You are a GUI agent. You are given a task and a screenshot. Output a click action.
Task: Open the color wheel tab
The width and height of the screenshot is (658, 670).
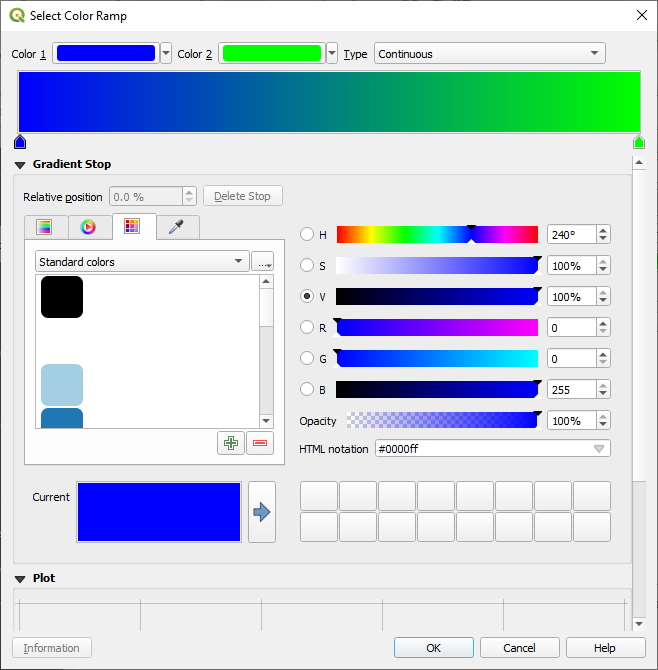coord(88,227)
